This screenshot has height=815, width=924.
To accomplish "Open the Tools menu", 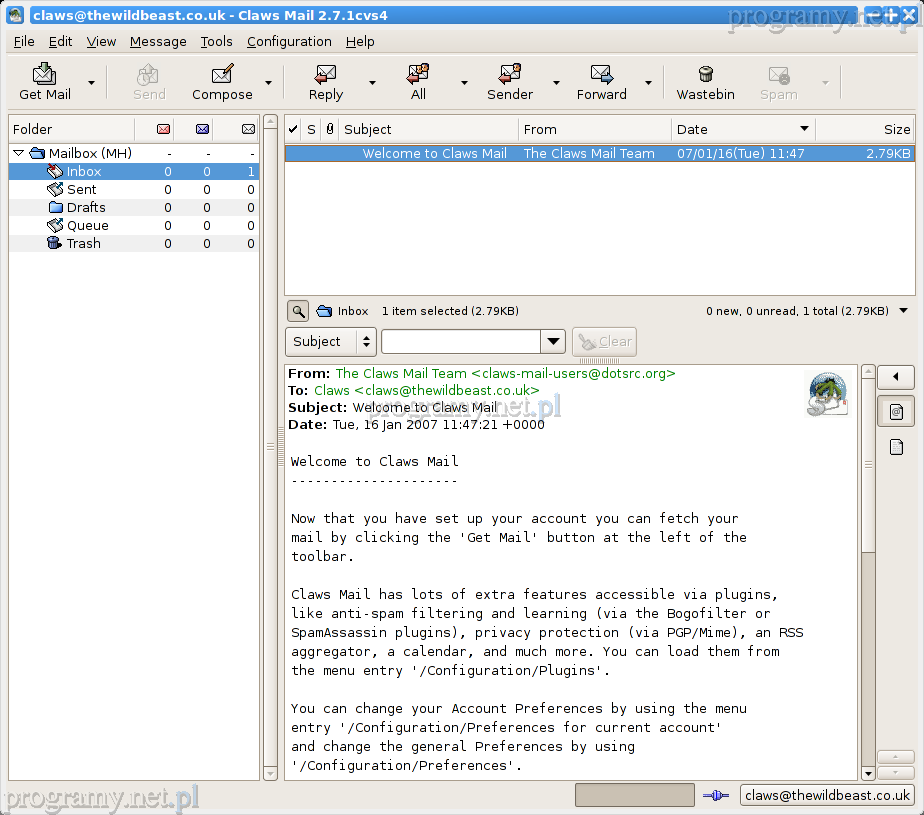I will point(216,41).
